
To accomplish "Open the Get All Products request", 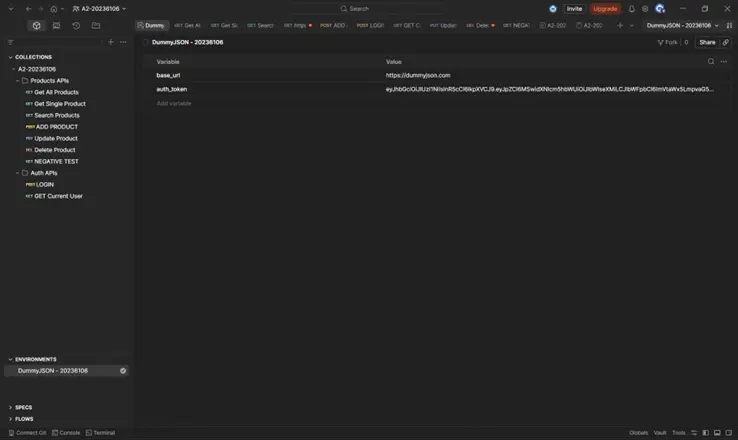I will 56,92.
